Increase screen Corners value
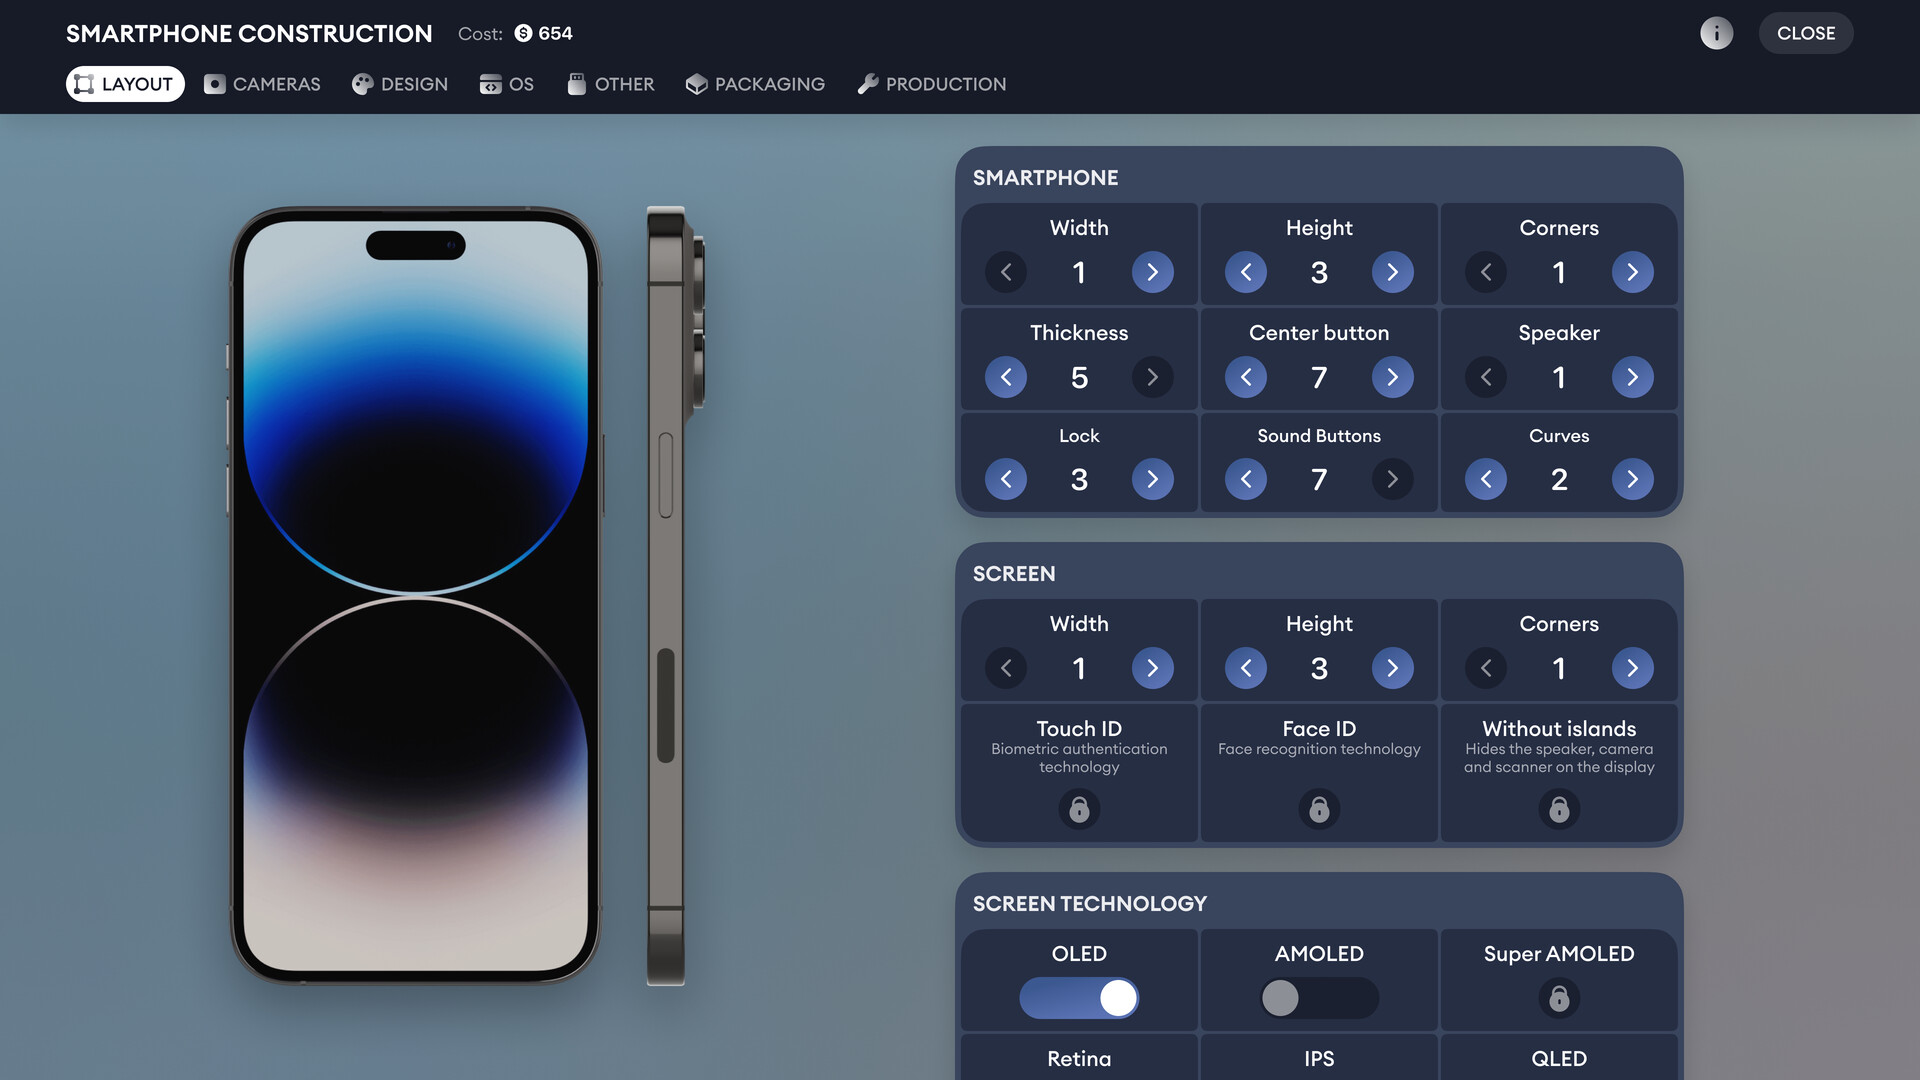The height and width of the screenshot is (1080, 1920). (1632, 668)
